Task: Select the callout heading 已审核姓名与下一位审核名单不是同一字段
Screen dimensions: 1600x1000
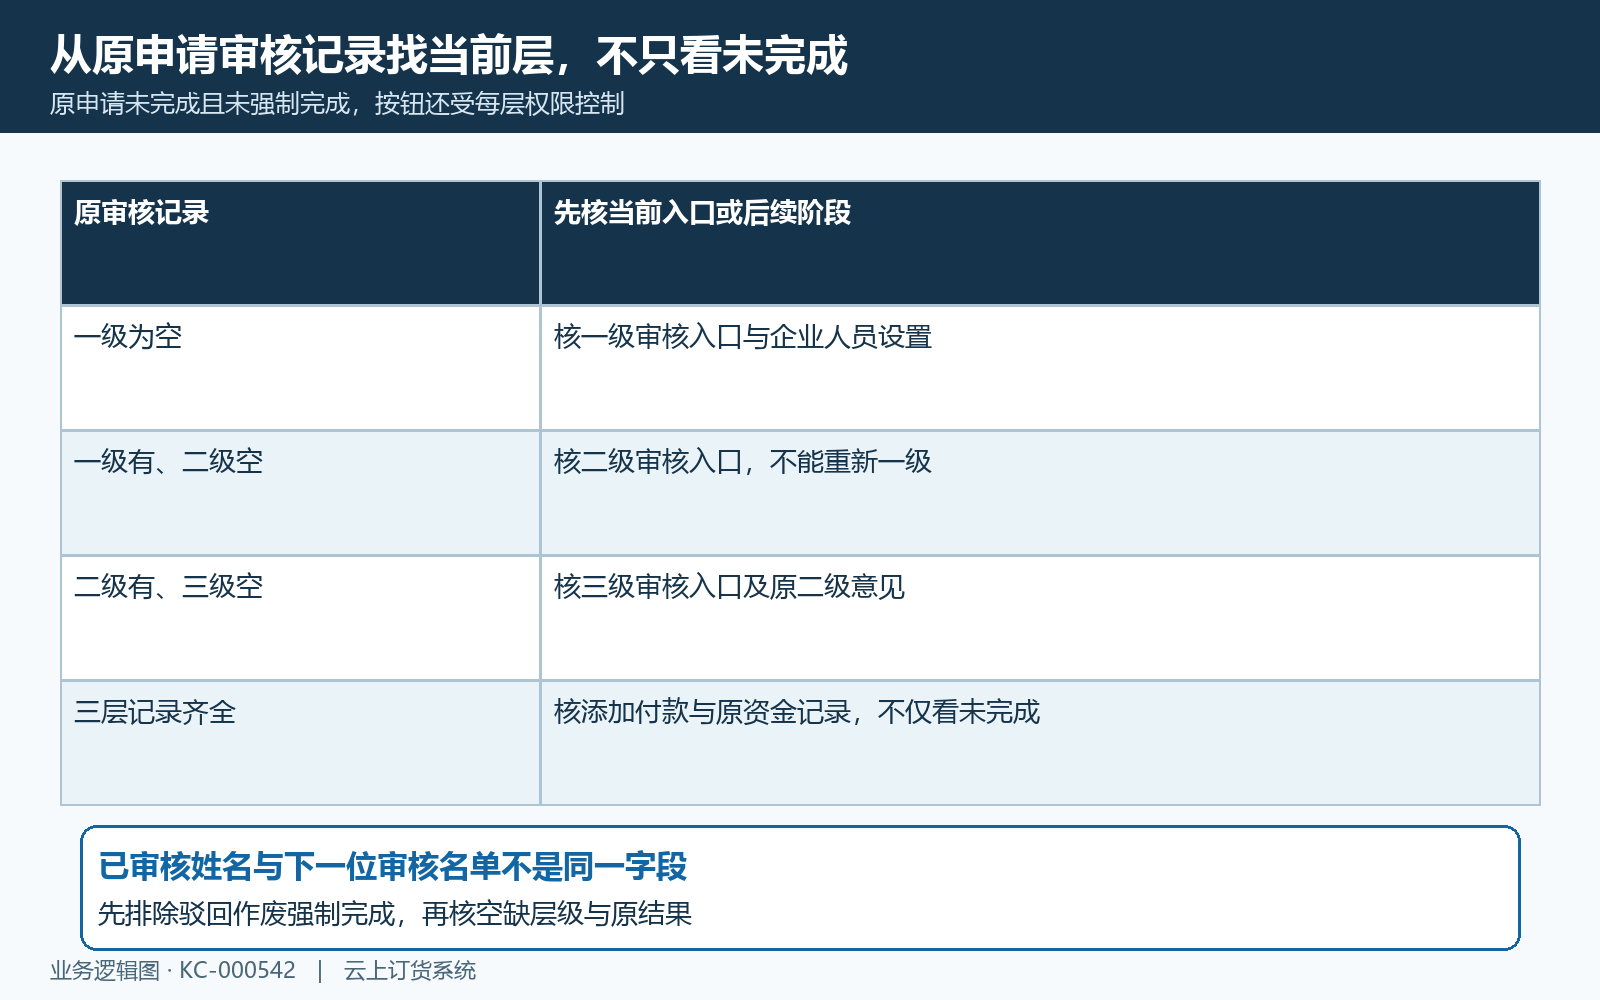Action: (393, 867)
